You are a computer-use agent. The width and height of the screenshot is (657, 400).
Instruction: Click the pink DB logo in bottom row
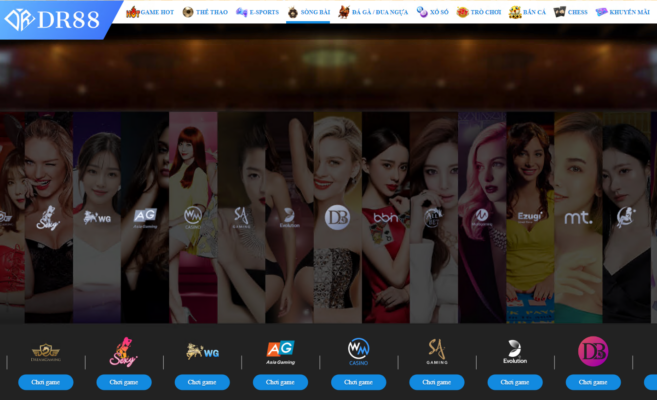tap(593, 351)
